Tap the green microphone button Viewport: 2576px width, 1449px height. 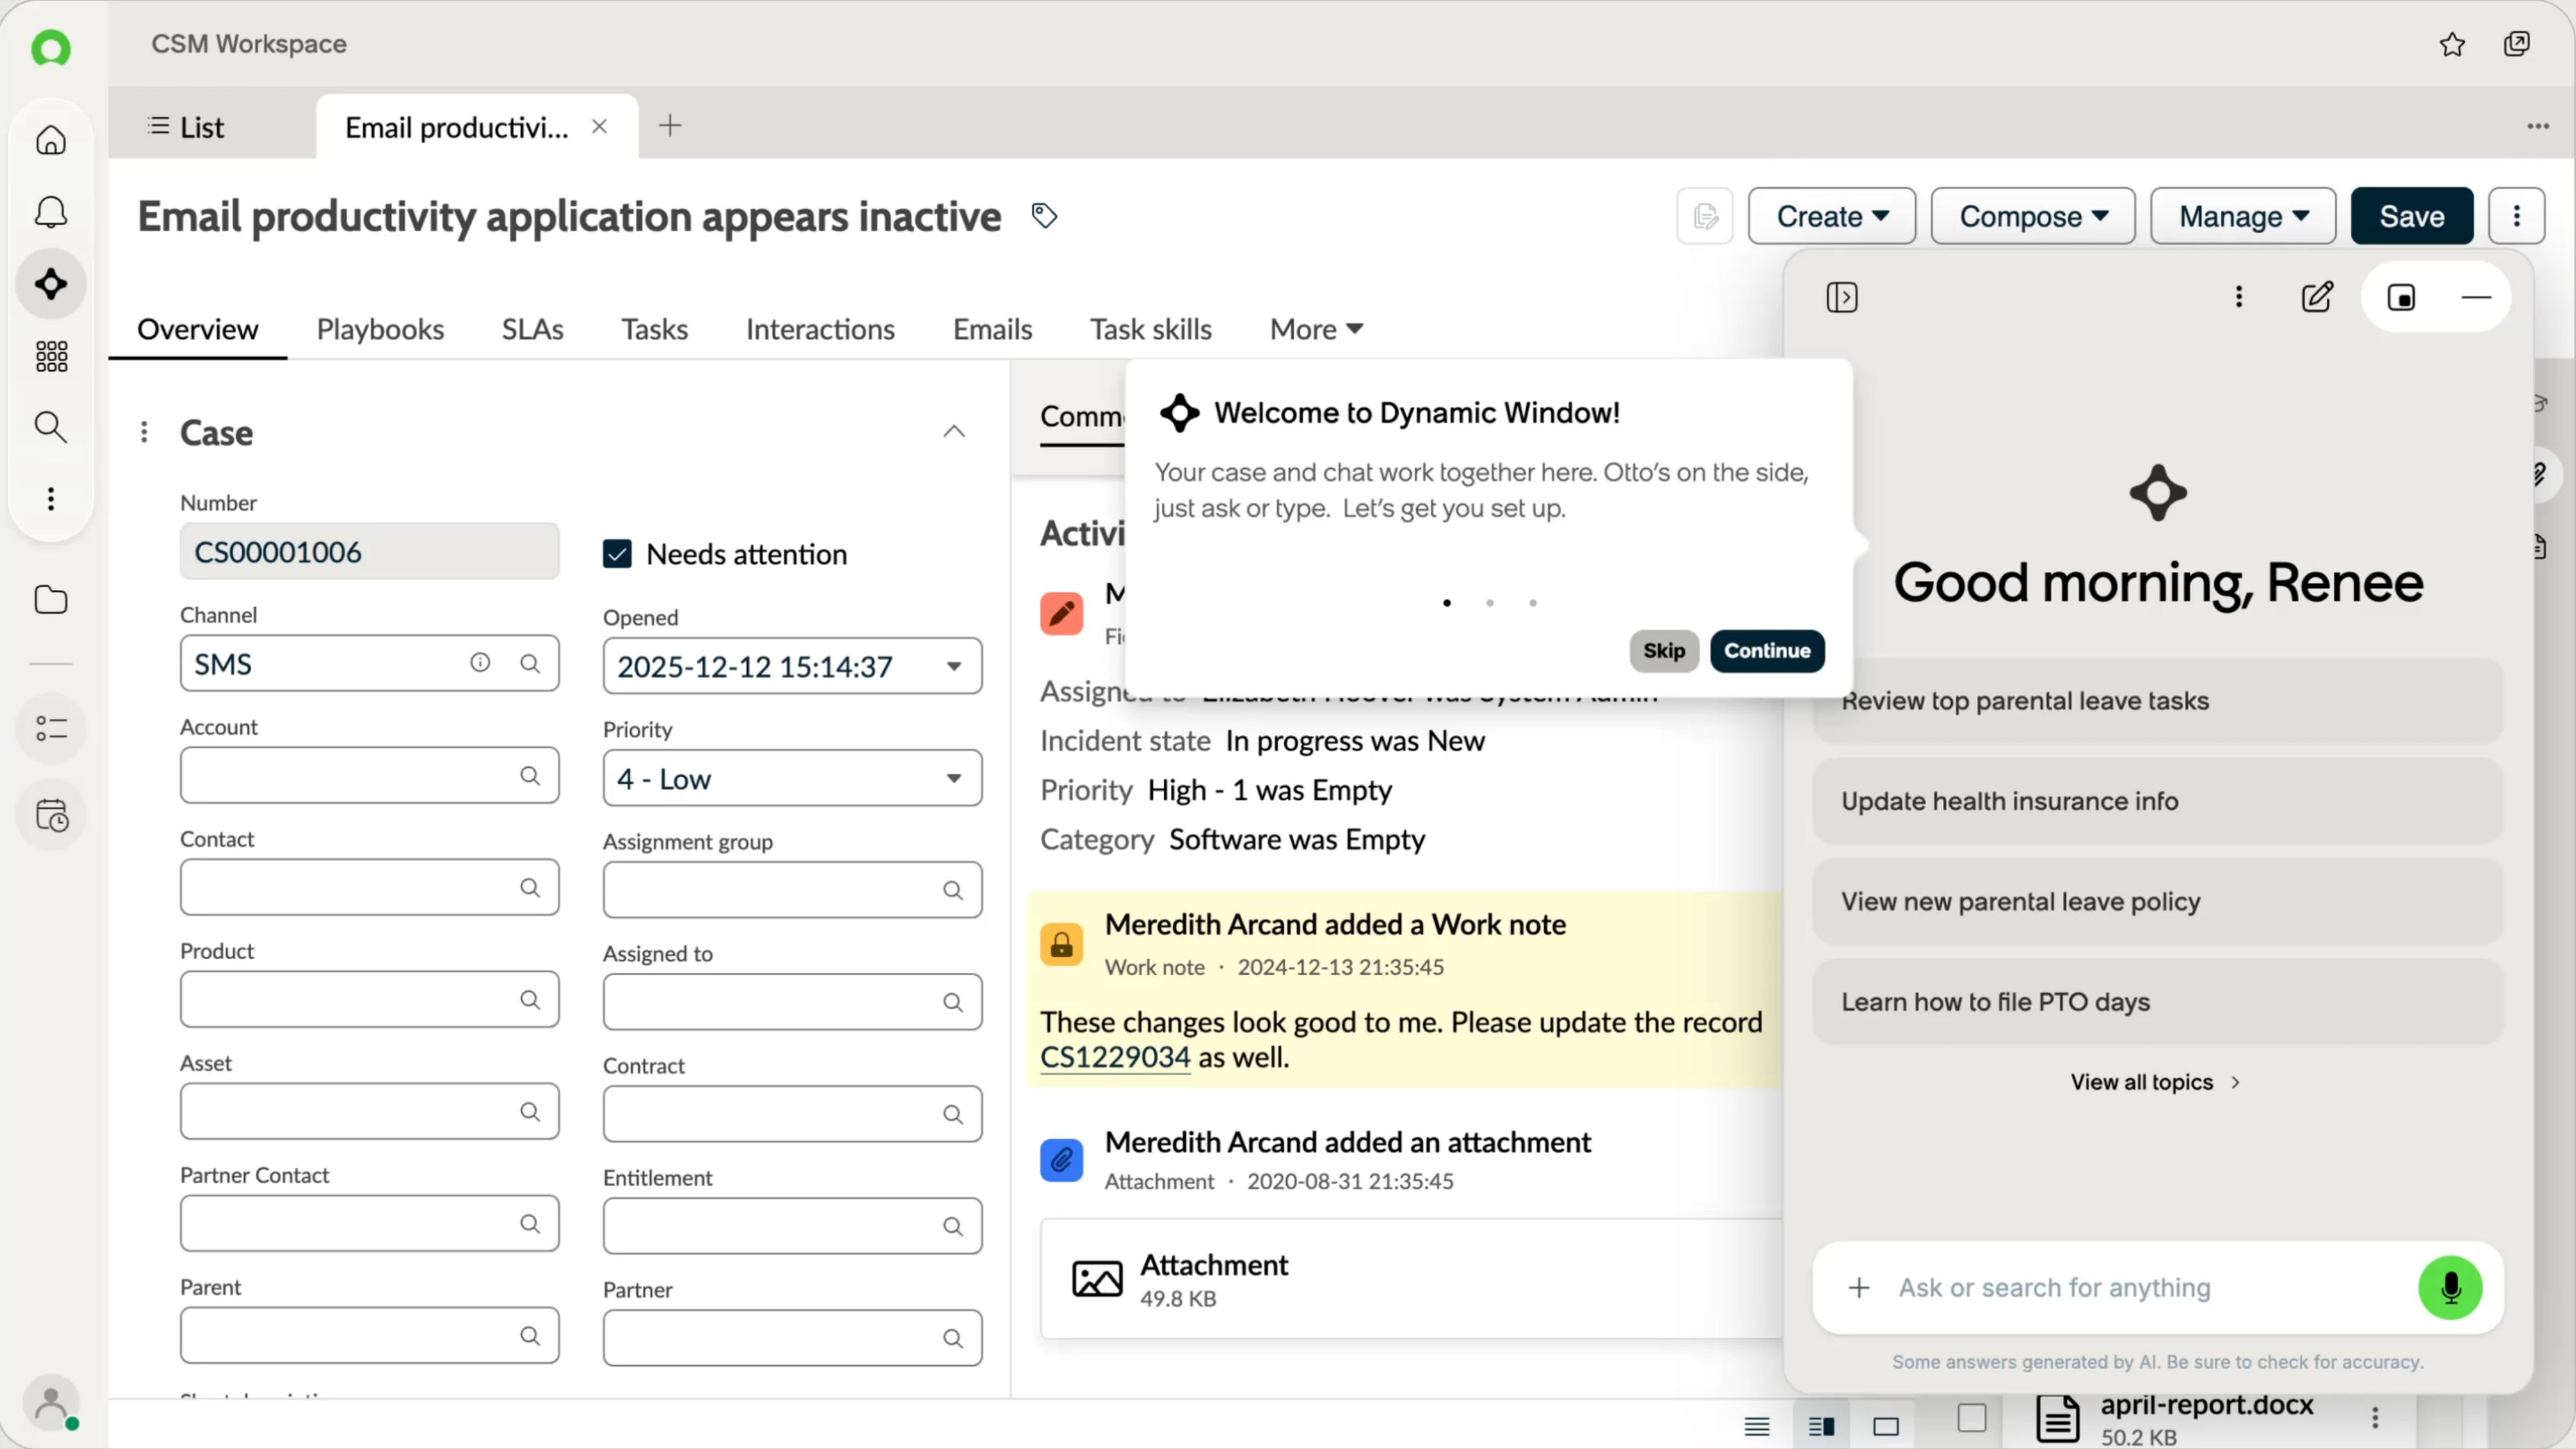point(2450,1287)
